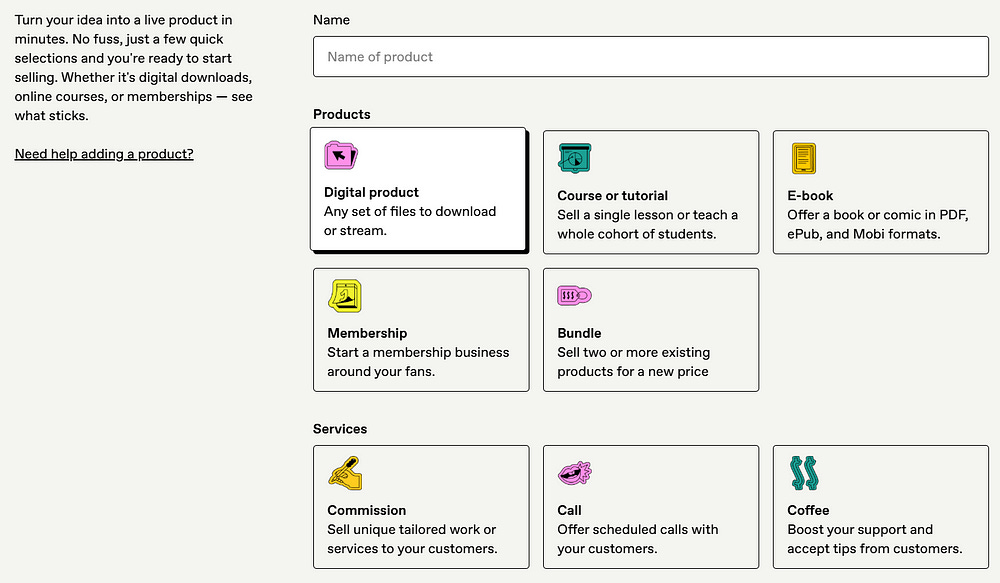This screenshot has height=583, width=1000.
Task: Pick the Commission service option
Action: tap(421, 507)
